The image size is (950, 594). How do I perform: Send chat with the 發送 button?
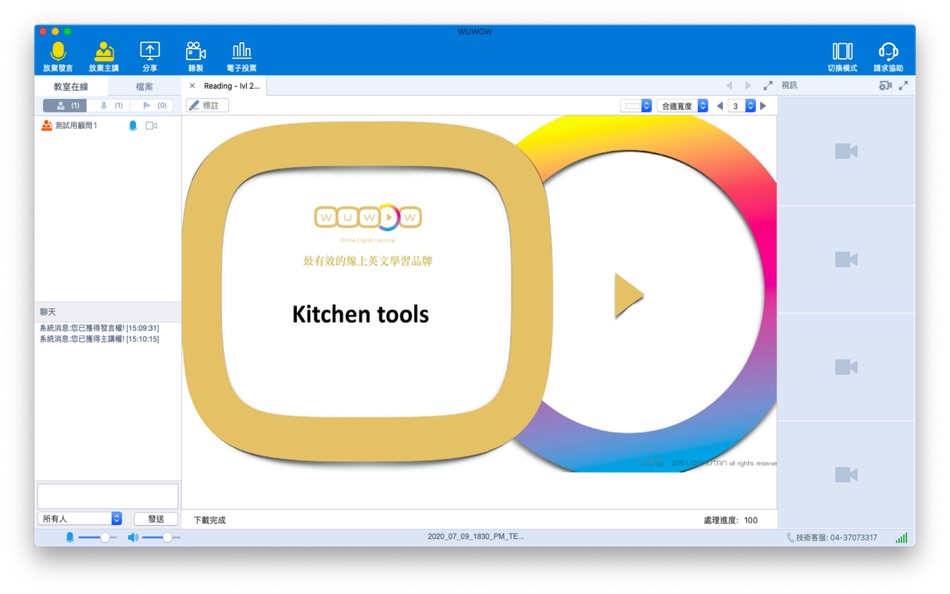(156, 519)
